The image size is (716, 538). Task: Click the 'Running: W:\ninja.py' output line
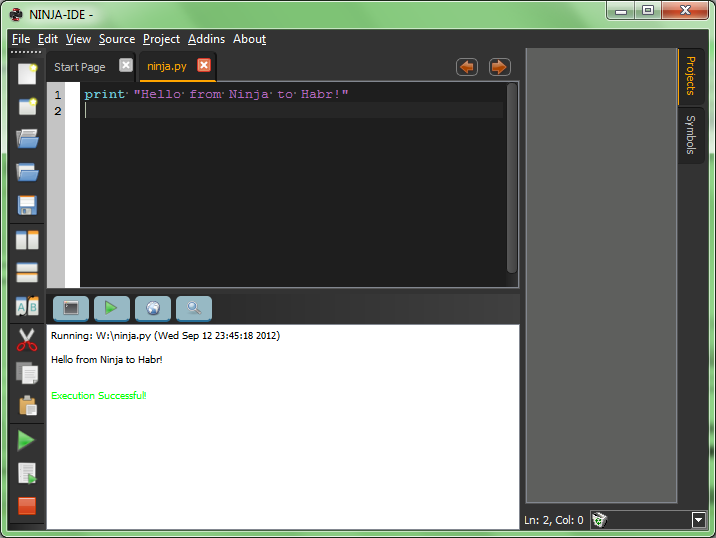click(x=165, y=336)
